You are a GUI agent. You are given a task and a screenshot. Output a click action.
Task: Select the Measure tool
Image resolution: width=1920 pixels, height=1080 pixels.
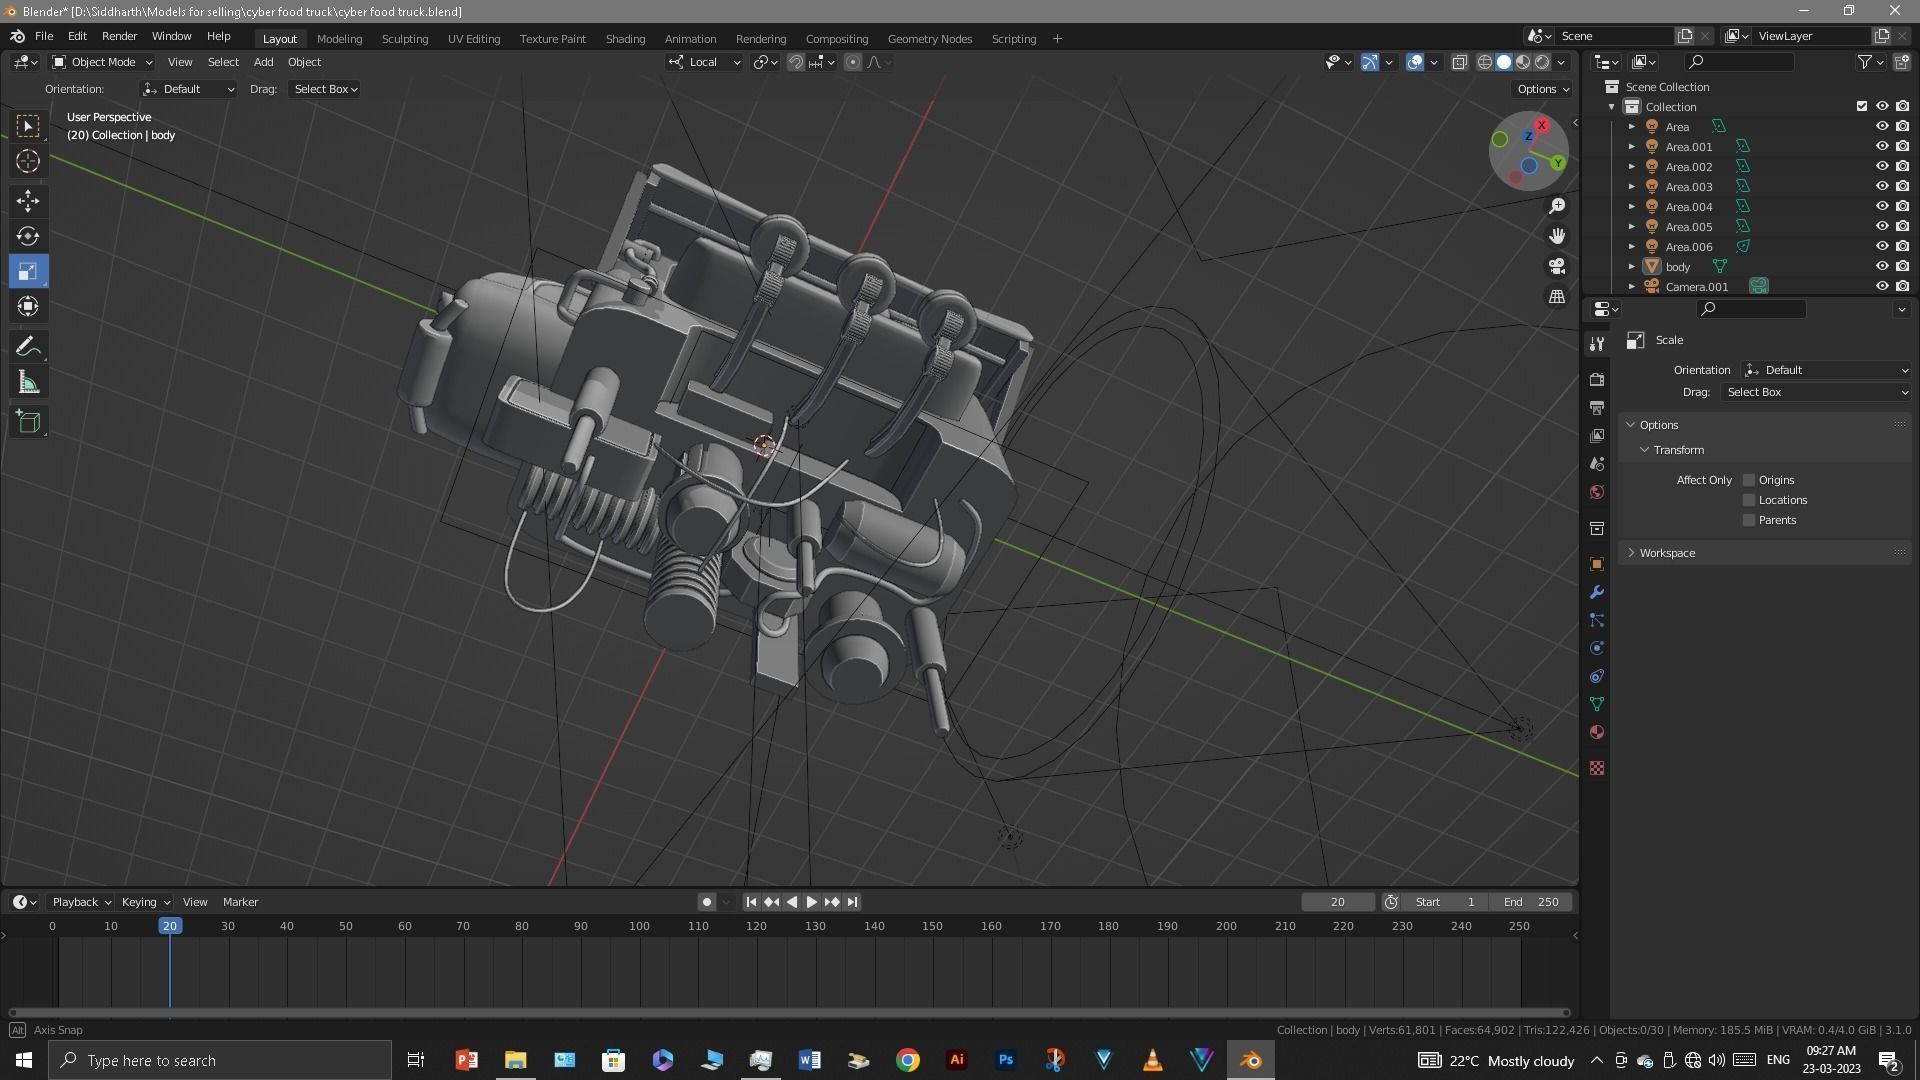(28, 383)
